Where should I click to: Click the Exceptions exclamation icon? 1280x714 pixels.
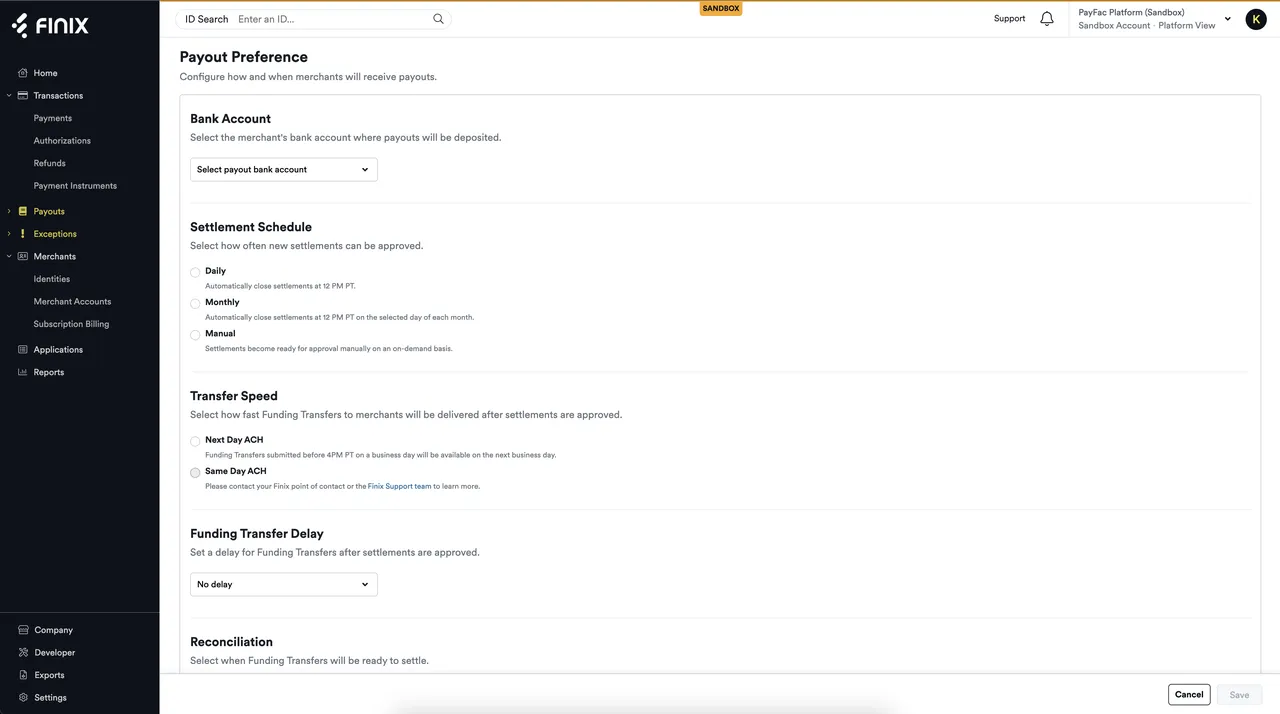point(23,233)
